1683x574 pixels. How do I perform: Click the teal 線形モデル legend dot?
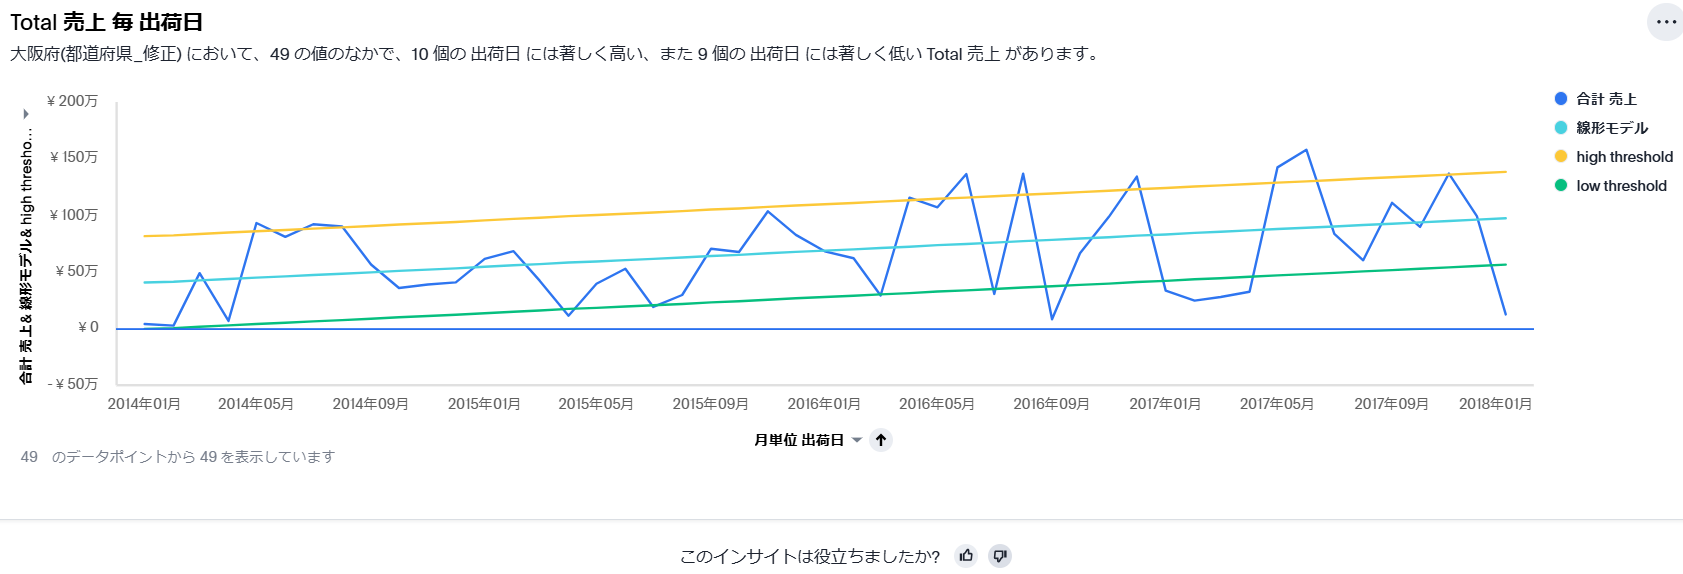coord(1561,127)
